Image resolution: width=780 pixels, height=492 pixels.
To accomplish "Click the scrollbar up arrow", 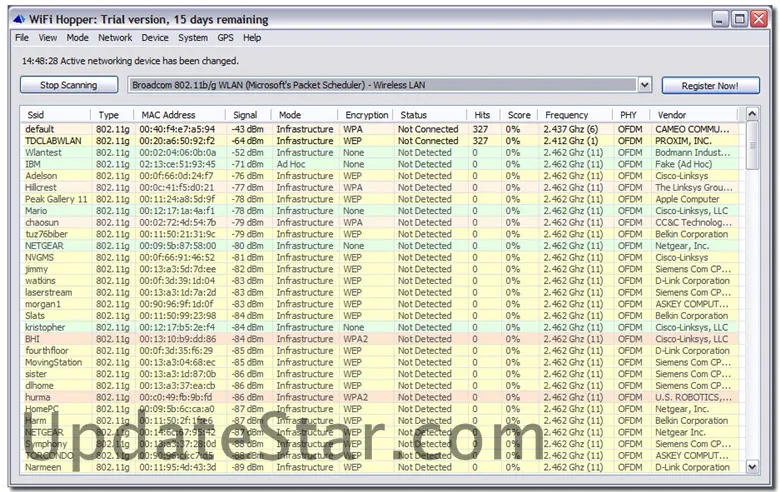I will [x=752, y=114].
